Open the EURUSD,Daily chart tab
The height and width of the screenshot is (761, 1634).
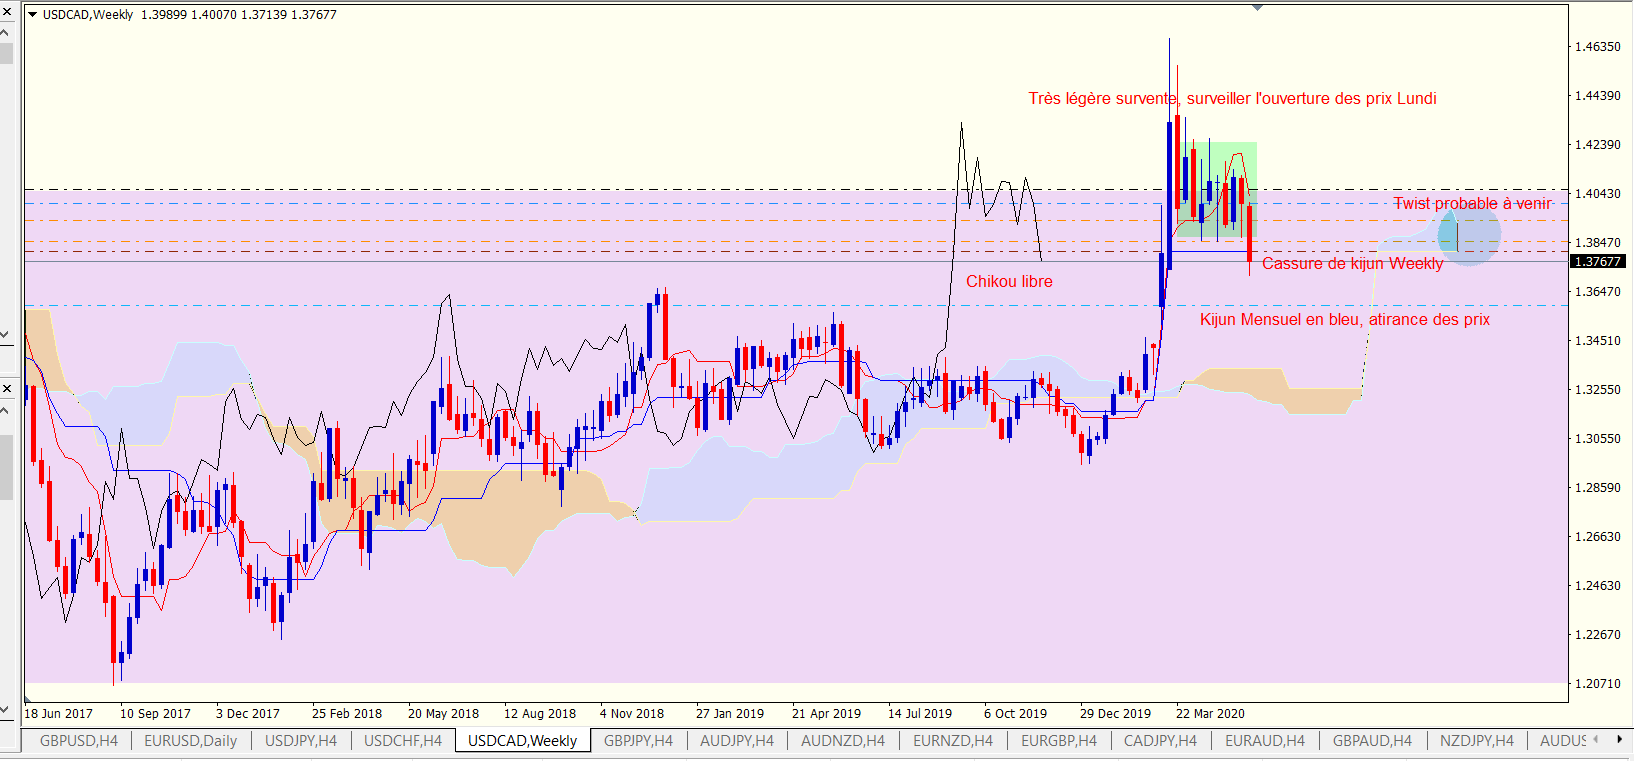coord(190,741)
